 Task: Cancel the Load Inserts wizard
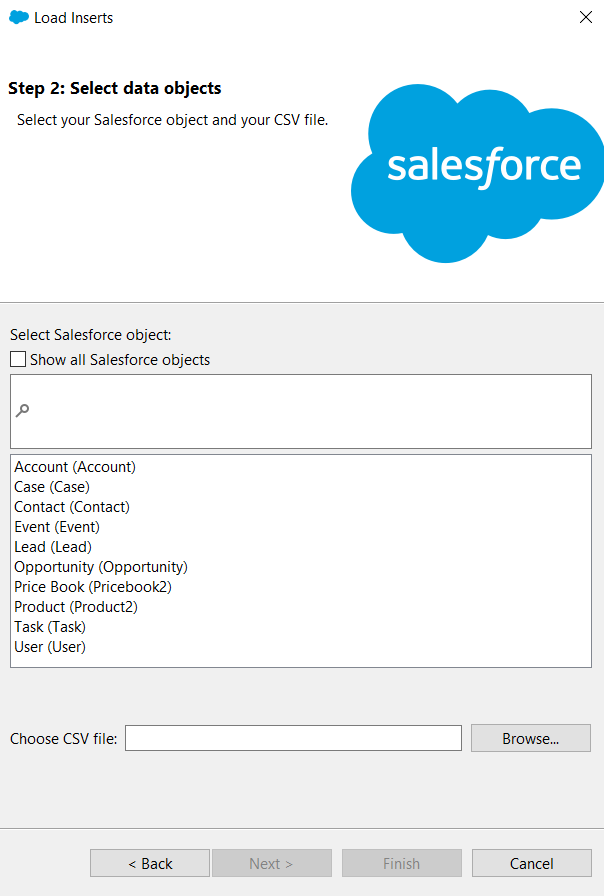pyautogui.click(x=531, y=863)
